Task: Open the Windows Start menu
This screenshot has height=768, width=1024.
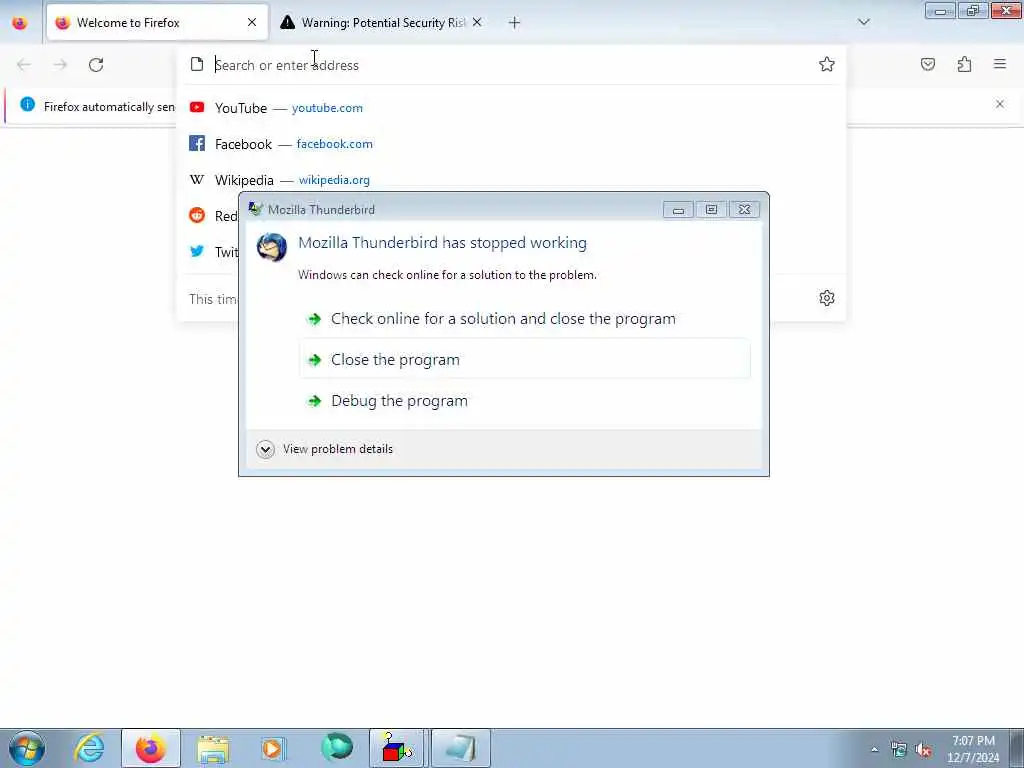Action: (27, 748)
